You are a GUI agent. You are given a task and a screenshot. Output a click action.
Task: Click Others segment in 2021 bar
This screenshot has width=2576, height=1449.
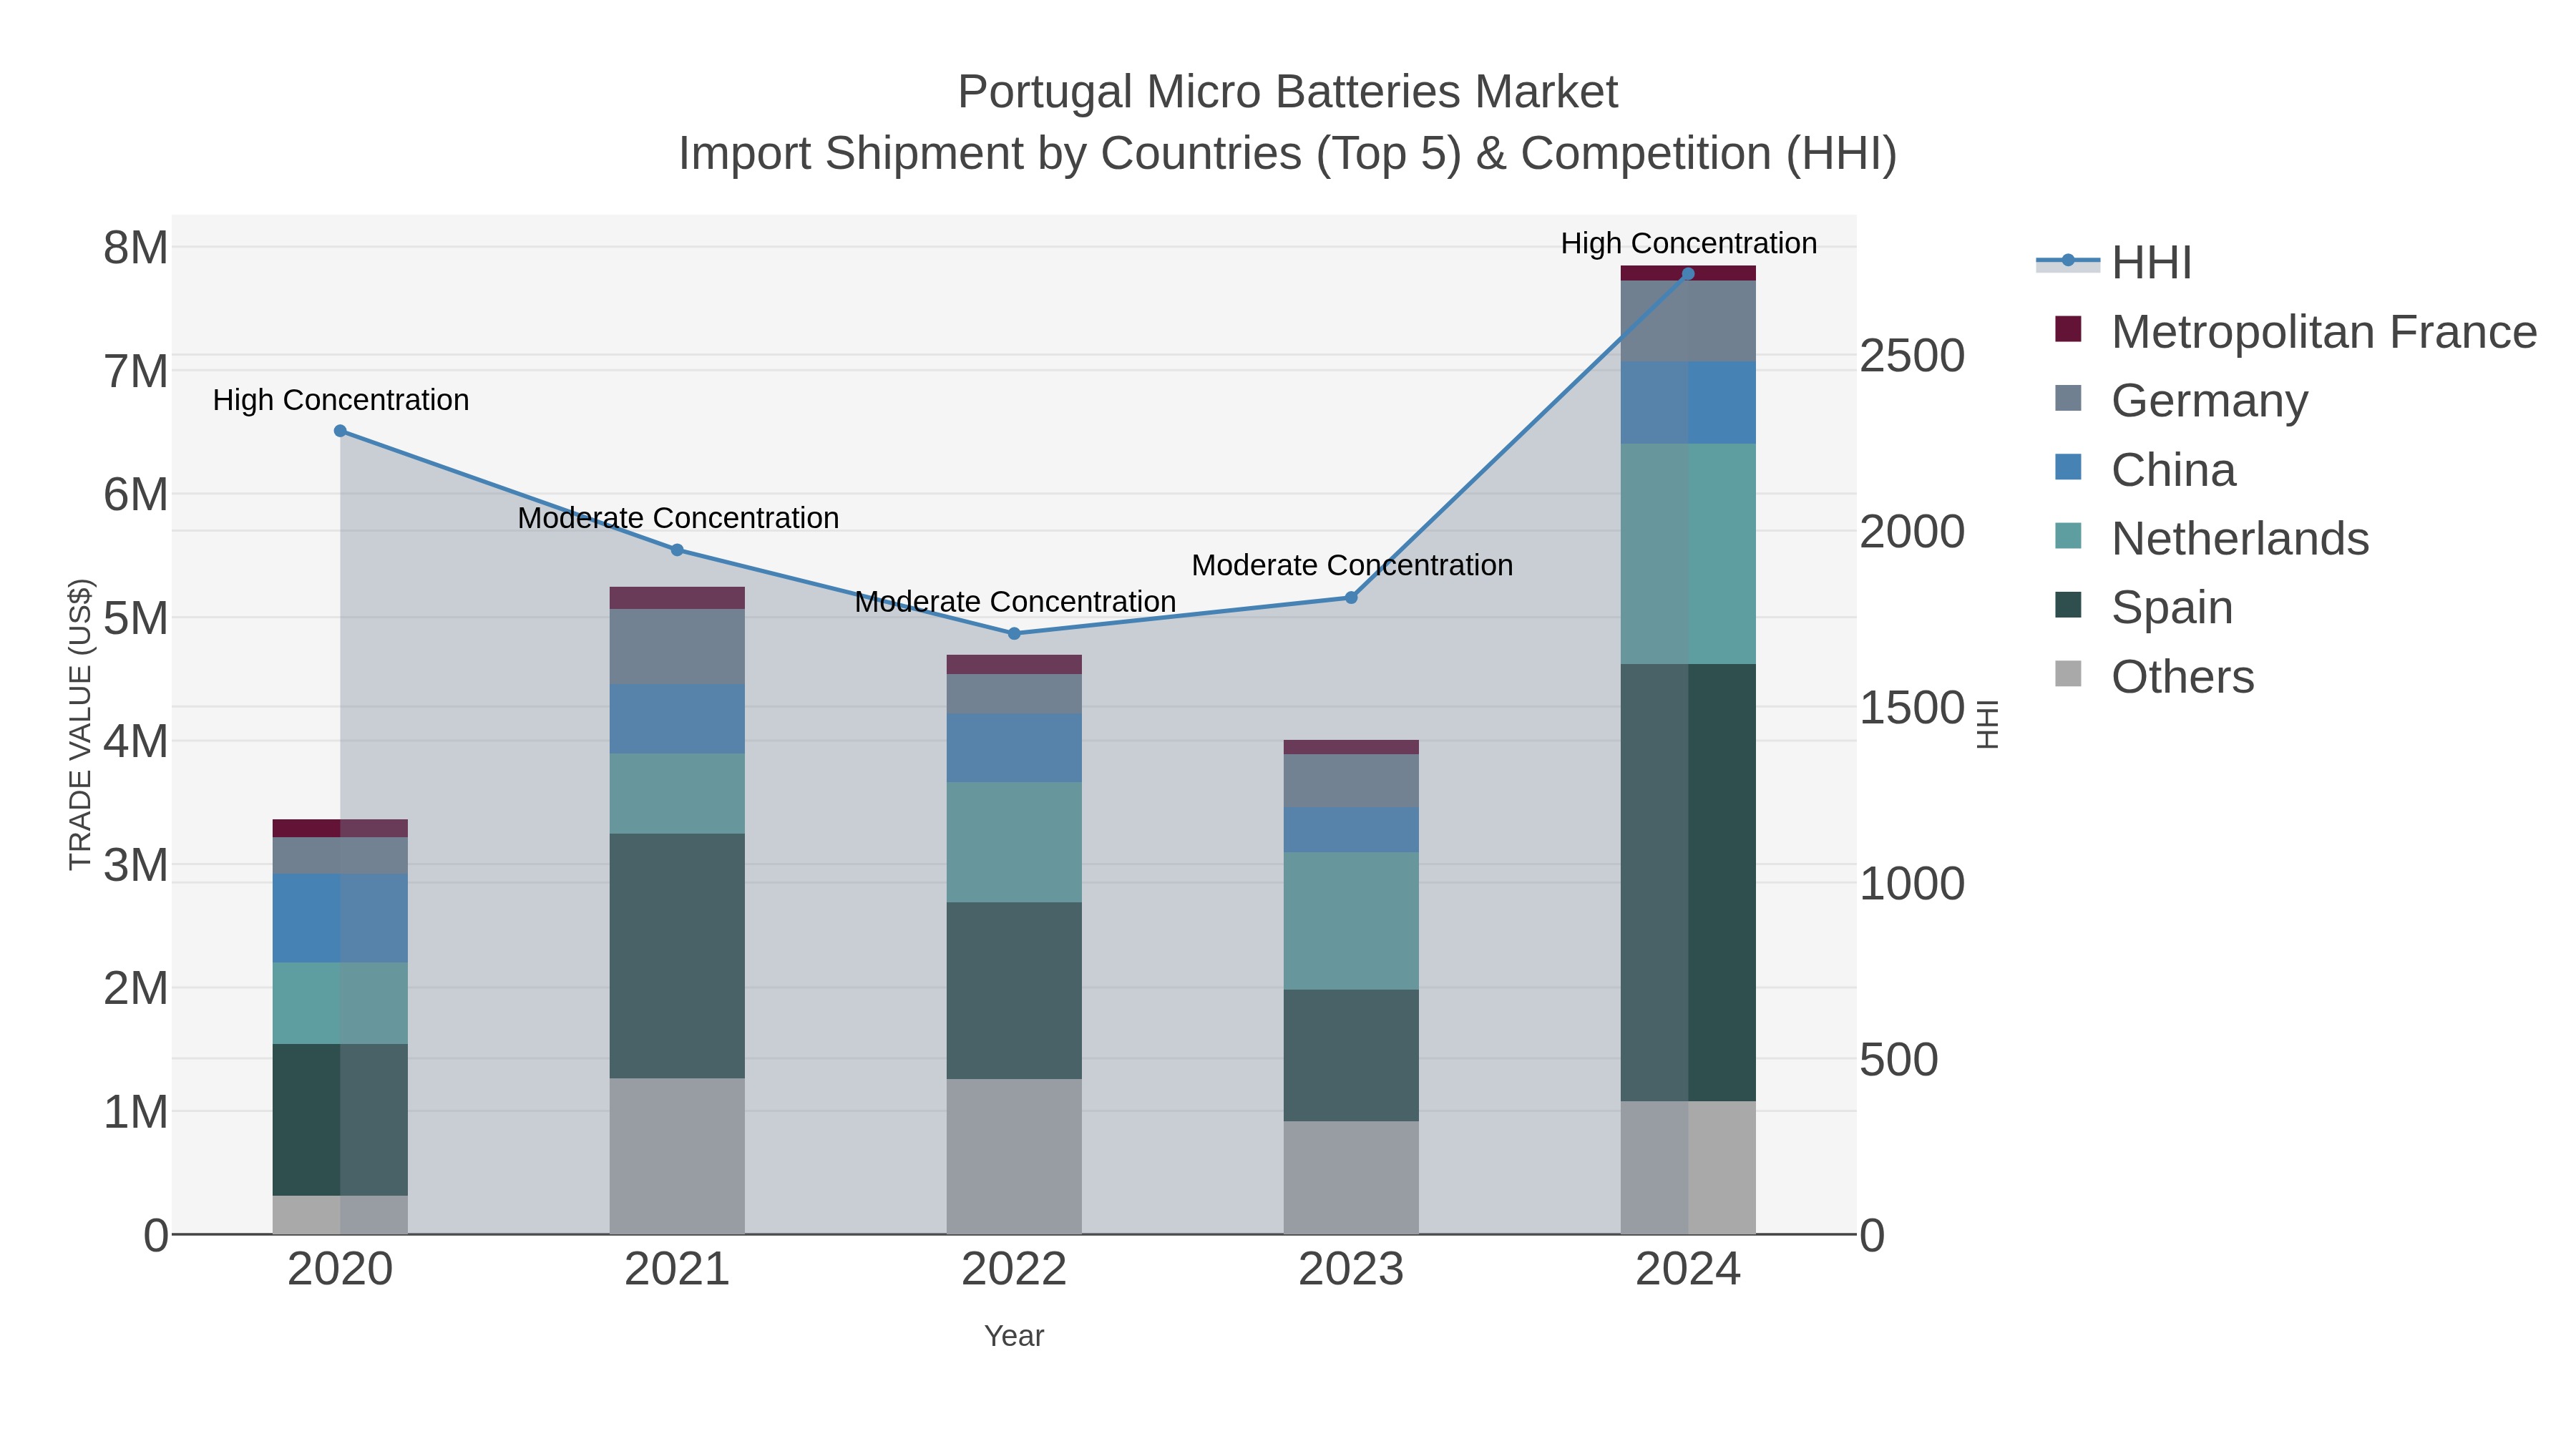(x=677, y=1156)
